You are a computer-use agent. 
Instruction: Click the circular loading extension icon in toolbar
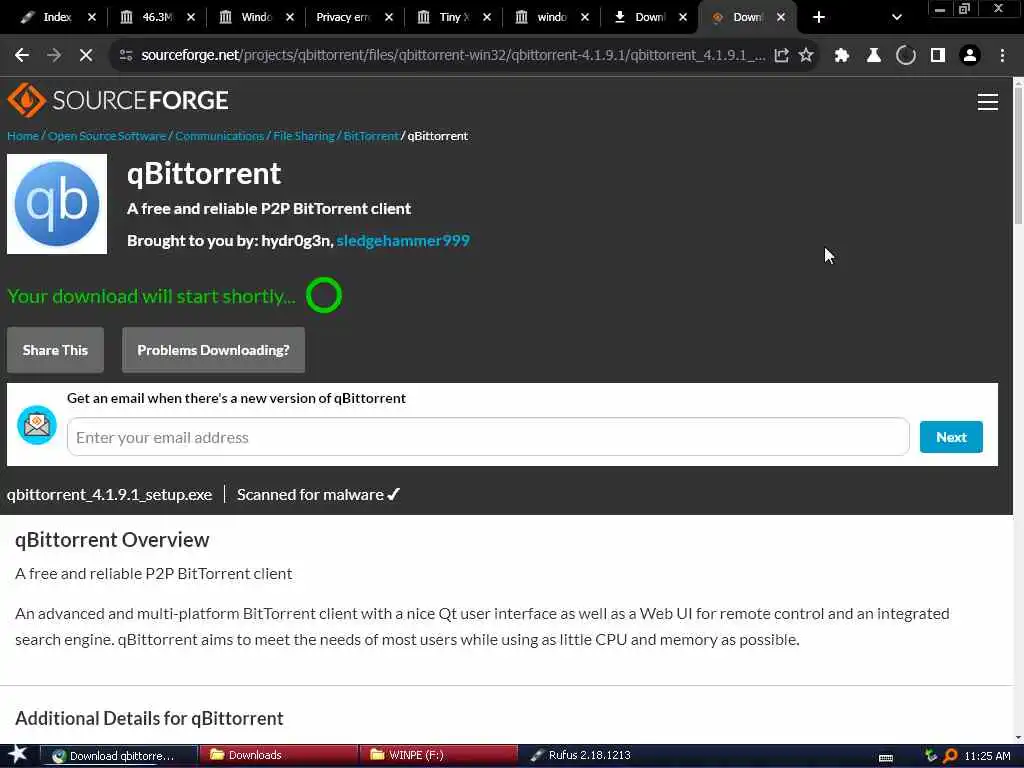coord(905,56)
